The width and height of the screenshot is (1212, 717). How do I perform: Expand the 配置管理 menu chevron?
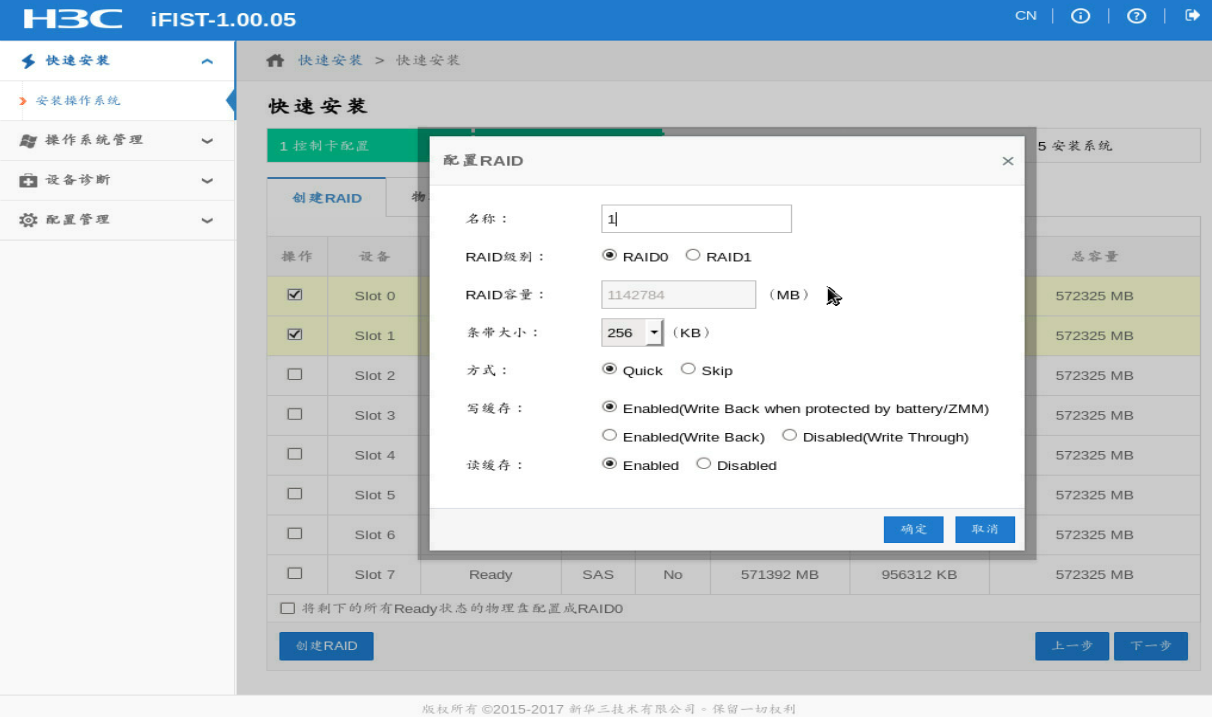click(207, 221)
